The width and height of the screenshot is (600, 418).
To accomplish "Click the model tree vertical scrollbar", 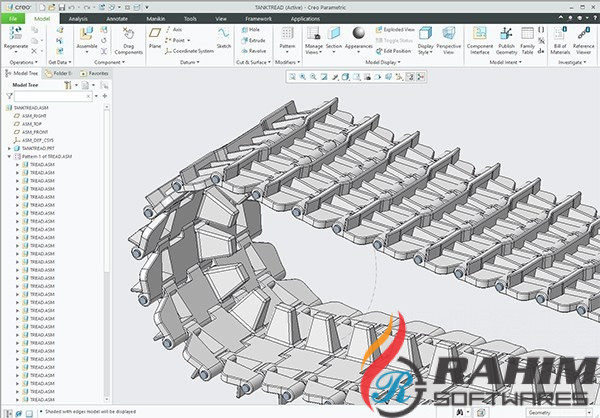I will coord(107,253).
